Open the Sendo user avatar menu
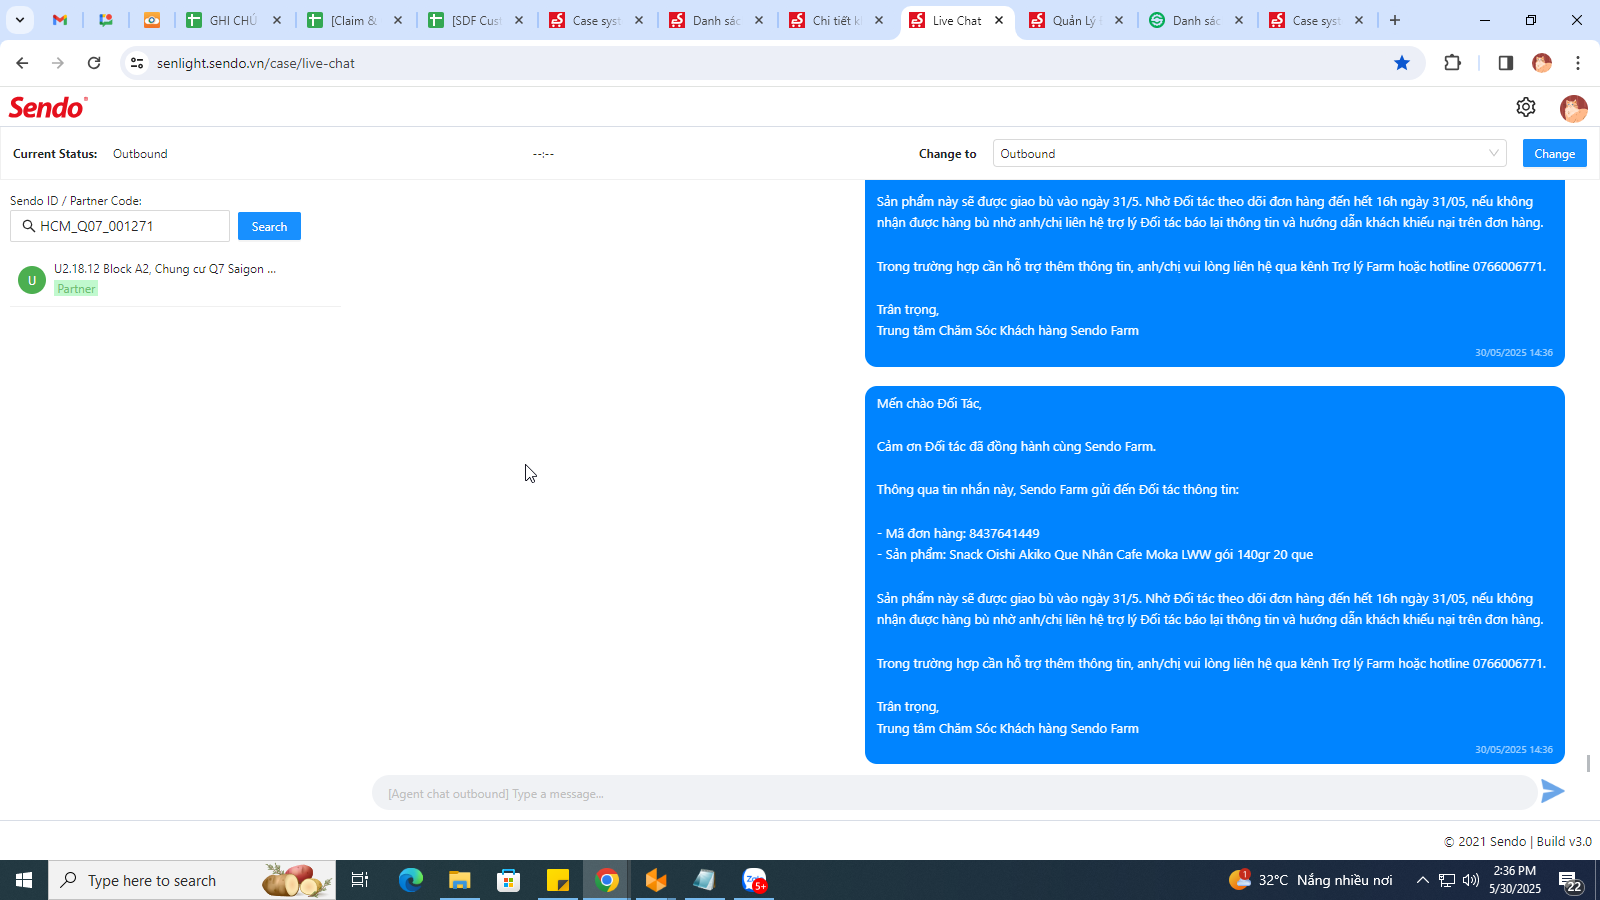 point(1574,108)
